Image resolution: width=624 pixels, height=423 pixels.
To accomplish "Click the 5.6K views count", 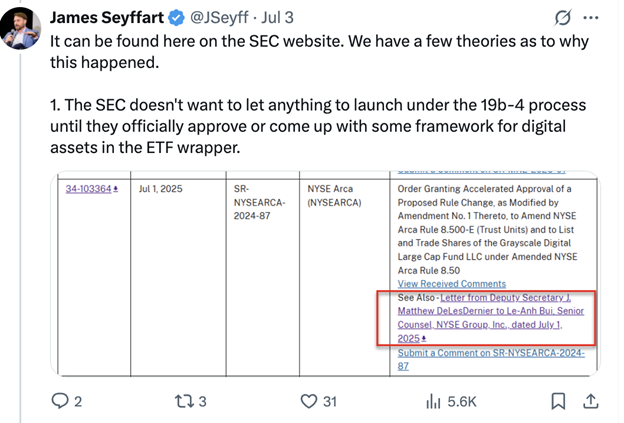I will click(461, 401).
